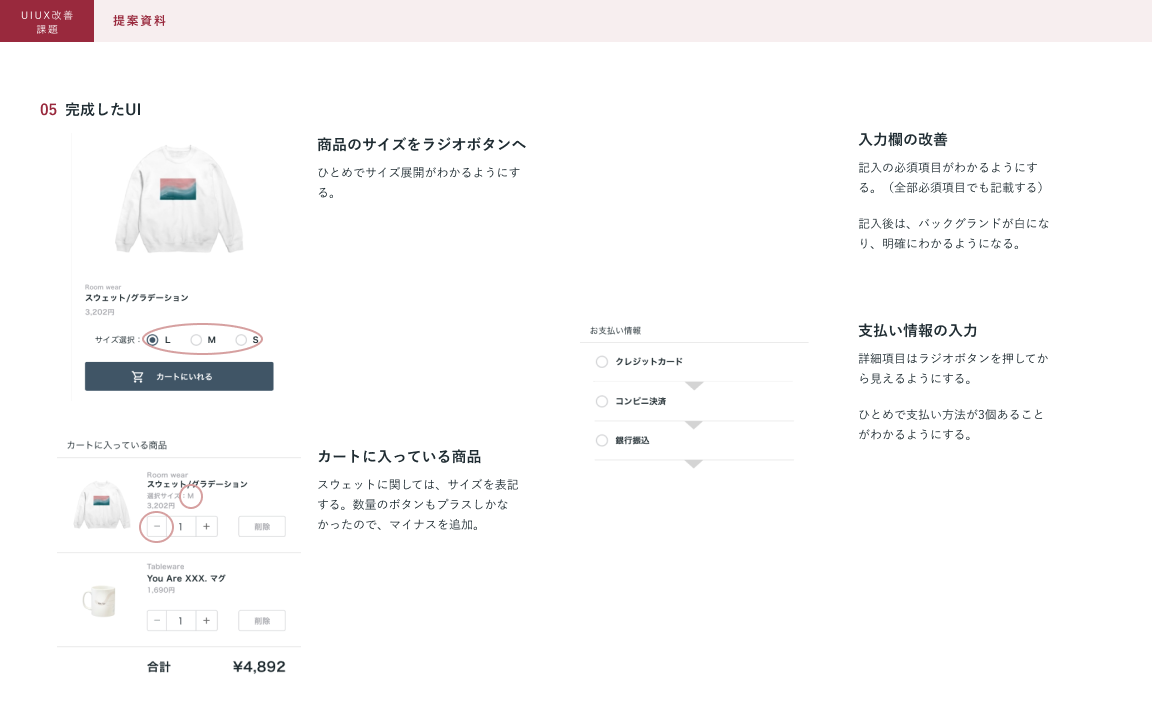Viewport: 1152px width, 720px height.
Task: Pick size S radio button
Action: point(241,340)
